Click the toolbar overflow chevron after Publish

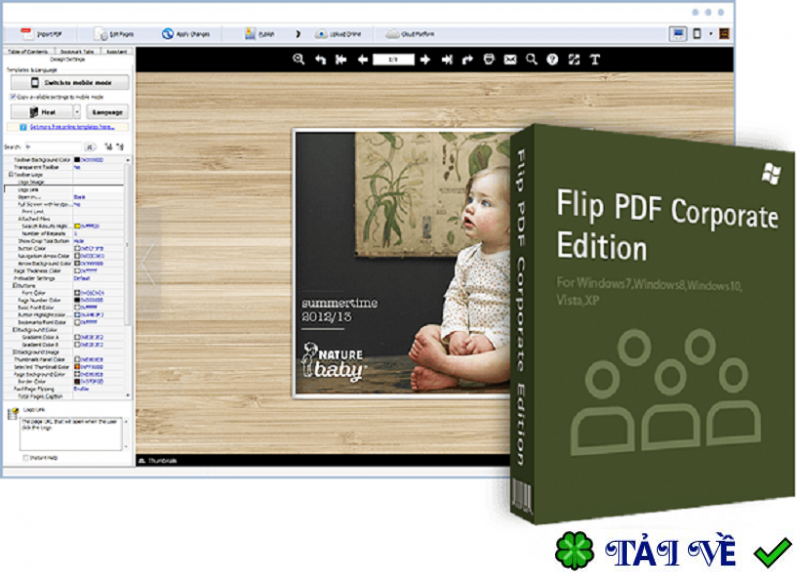(x=298, y=34)
